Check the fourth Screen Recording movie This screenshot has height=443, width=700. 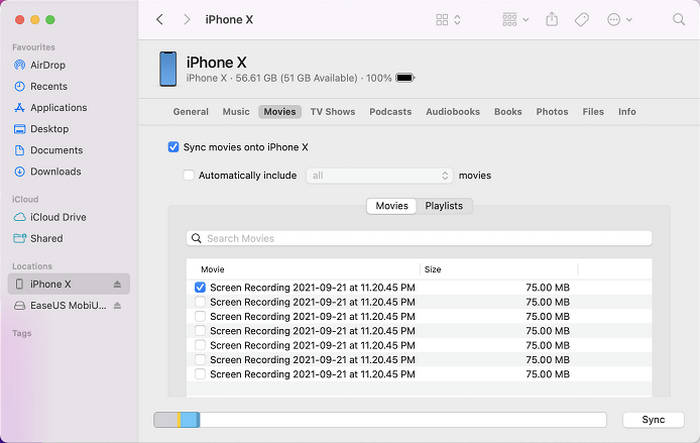[x=200, y=331]
